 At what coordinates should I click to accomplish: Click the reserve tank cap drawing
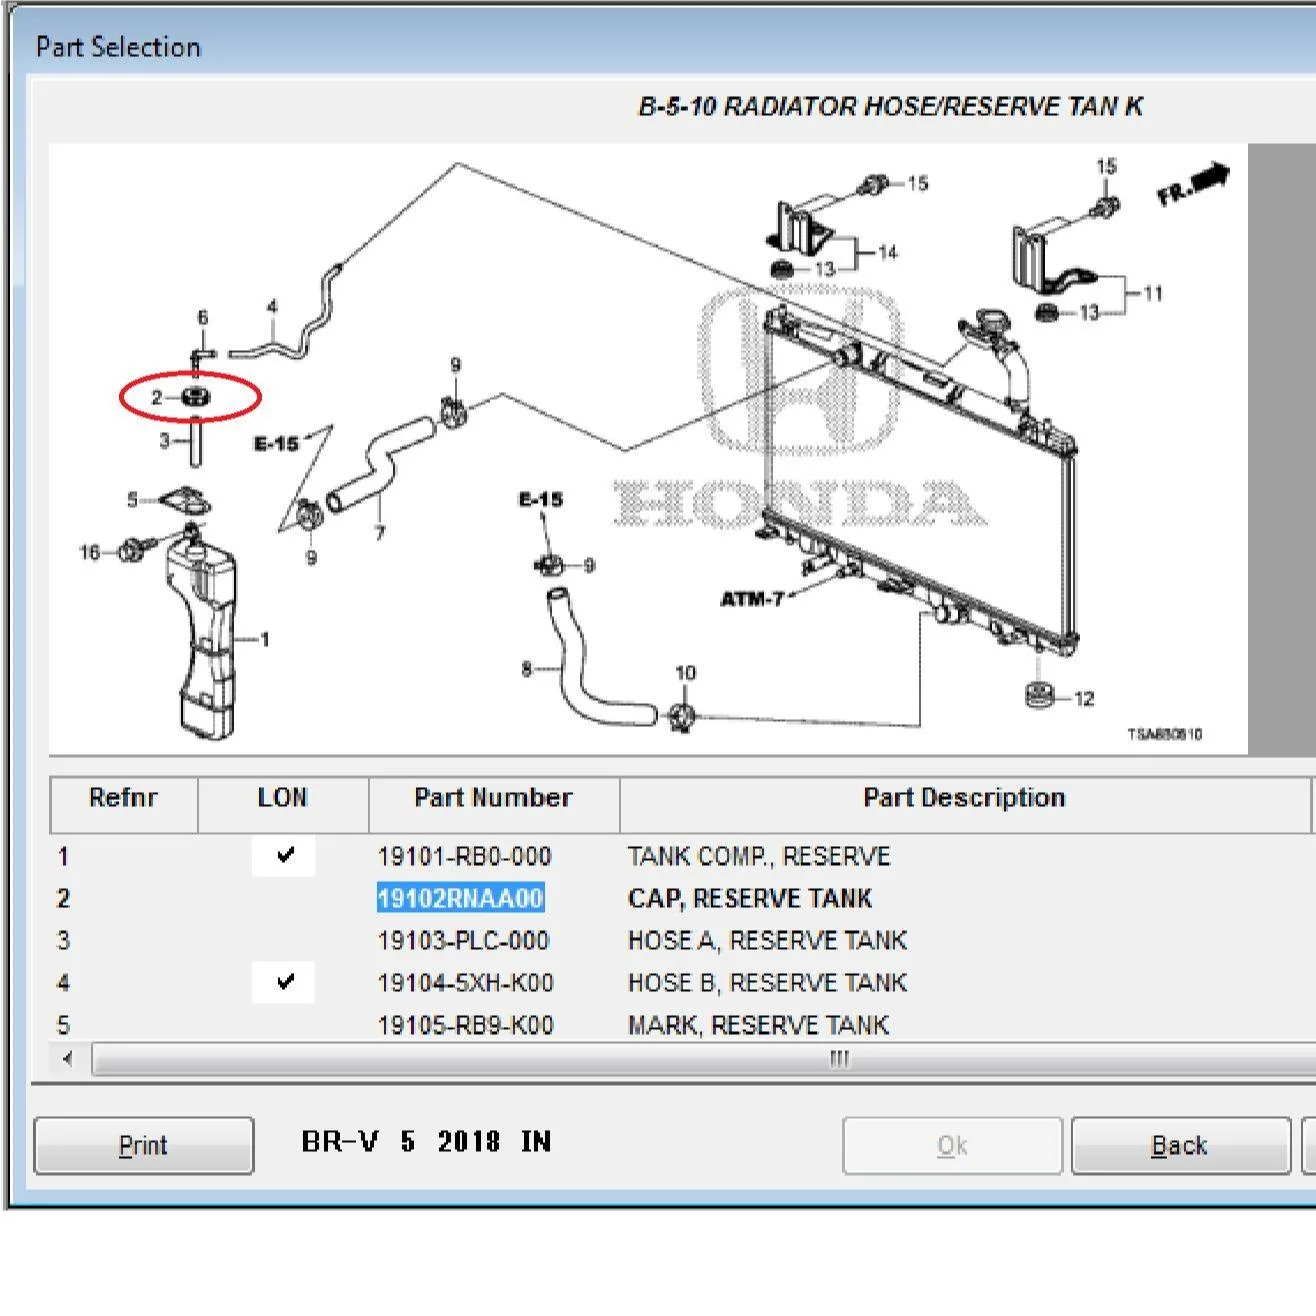tap(195, 397)
